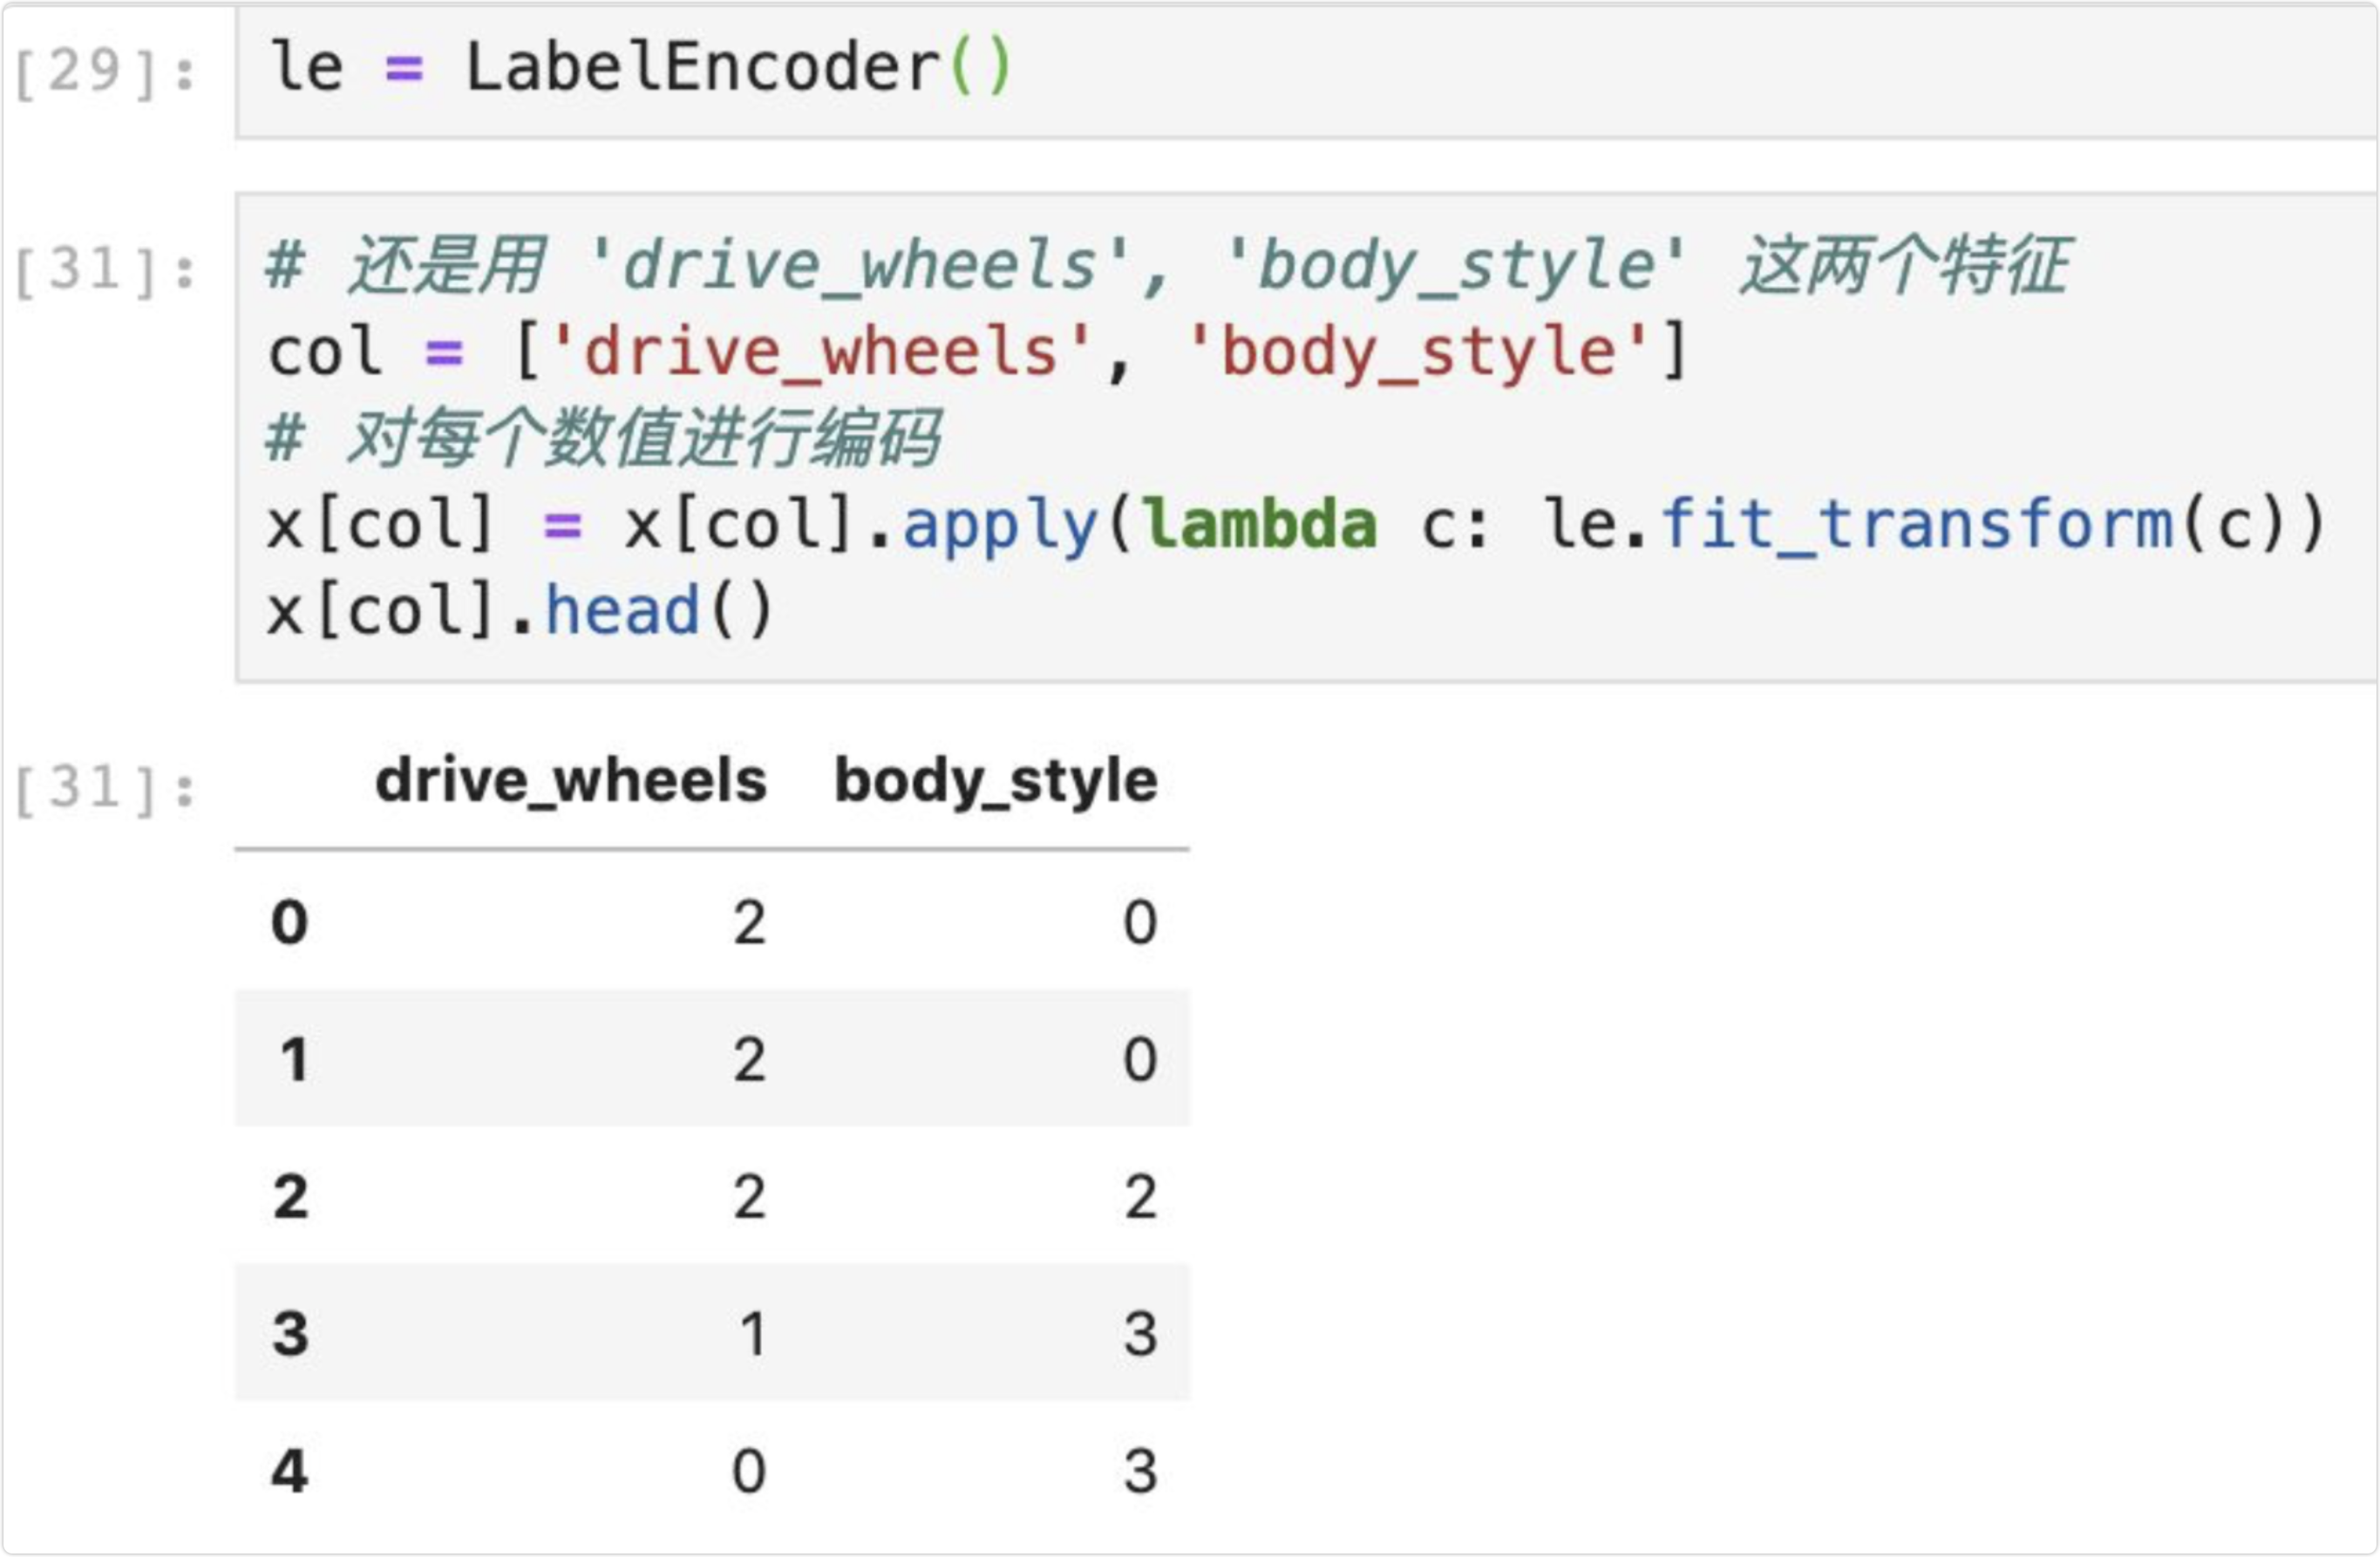
Task: Click body_style value in row 2
Action: pyautogui.click(x=1140, y=1197)
